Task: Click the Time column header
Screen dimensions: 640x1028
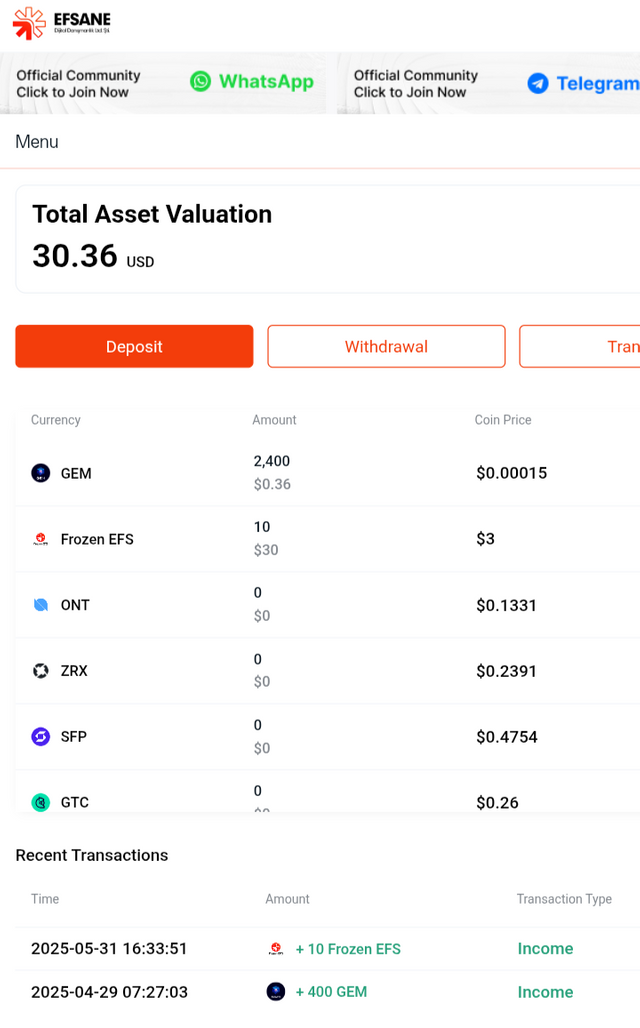Action: tap(45, 899)
